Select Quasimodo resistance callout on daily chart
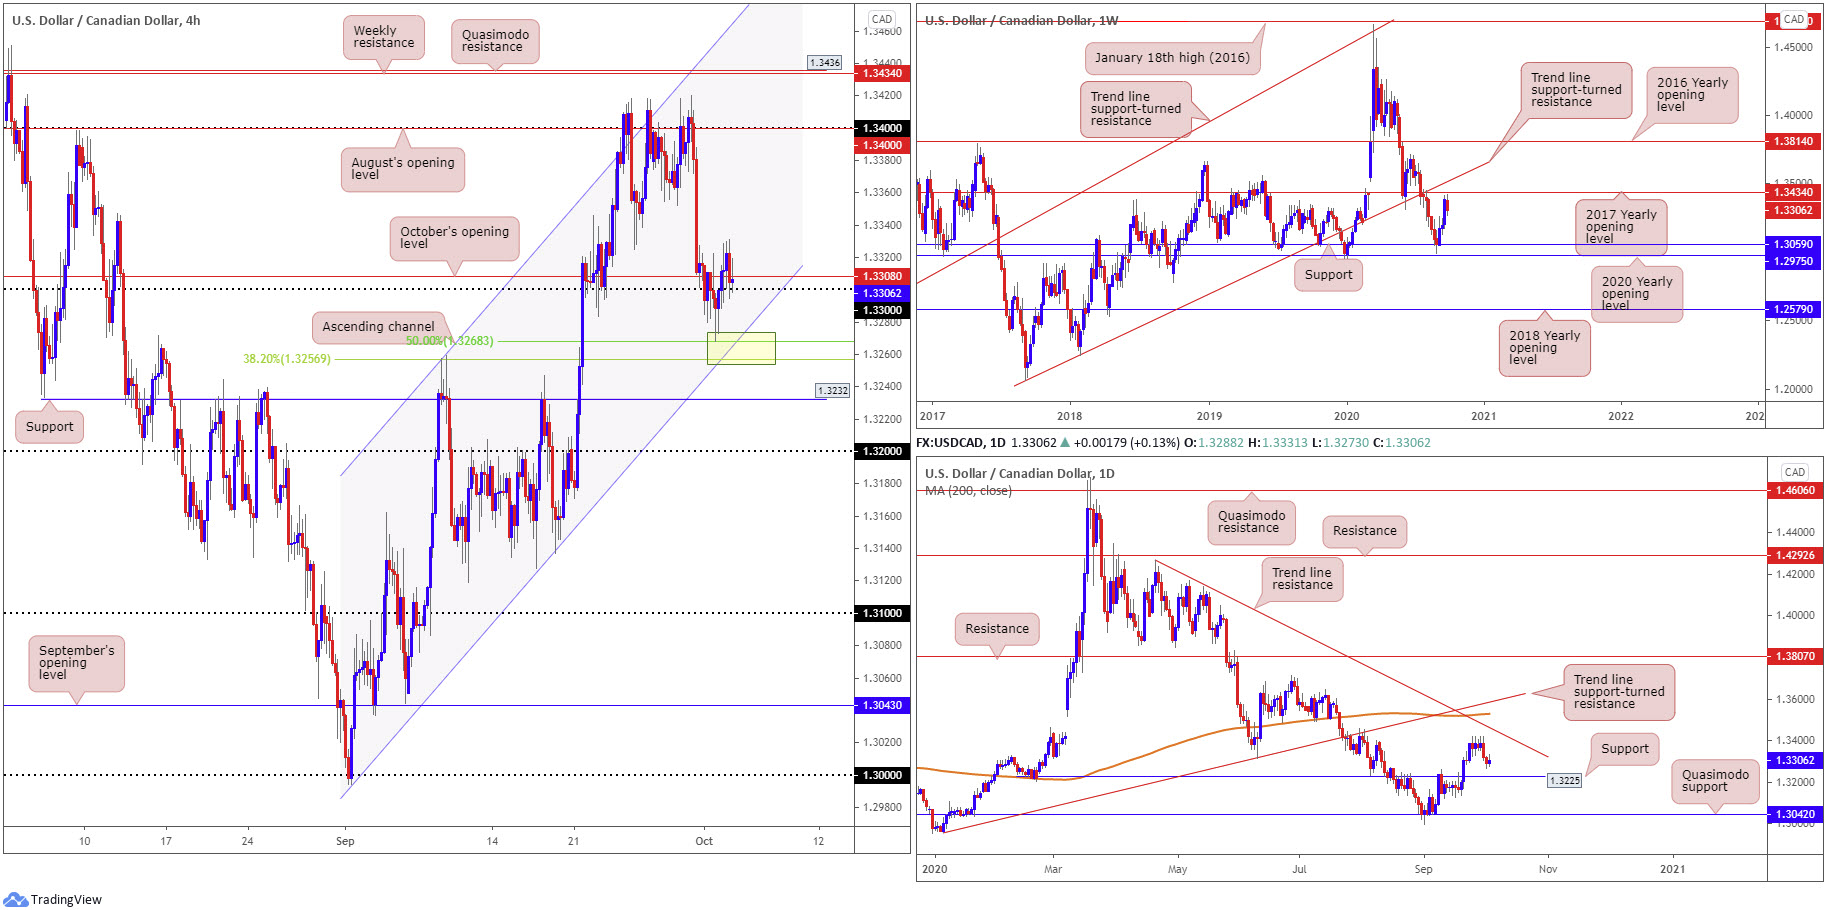This screenshot has height=910, width=1825. (1251, 522)
